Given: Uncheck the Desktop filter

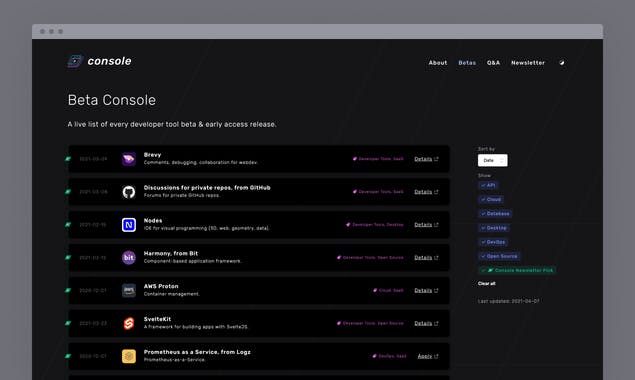Looking at the screenshot, I should click(x=494, y=228).
